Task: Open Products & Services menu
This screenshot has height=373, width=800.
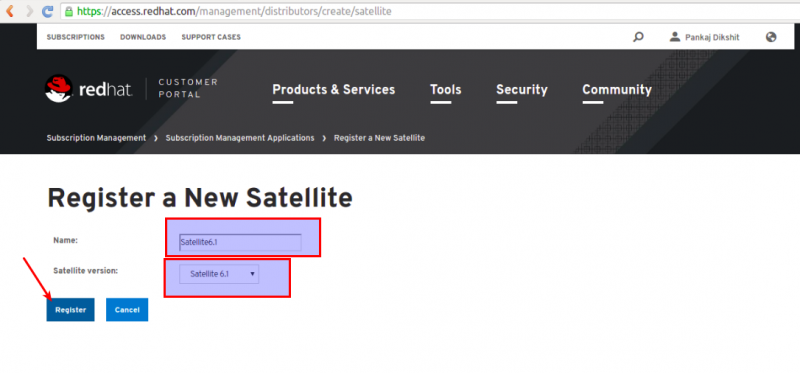Action: [x=334, y=90]
